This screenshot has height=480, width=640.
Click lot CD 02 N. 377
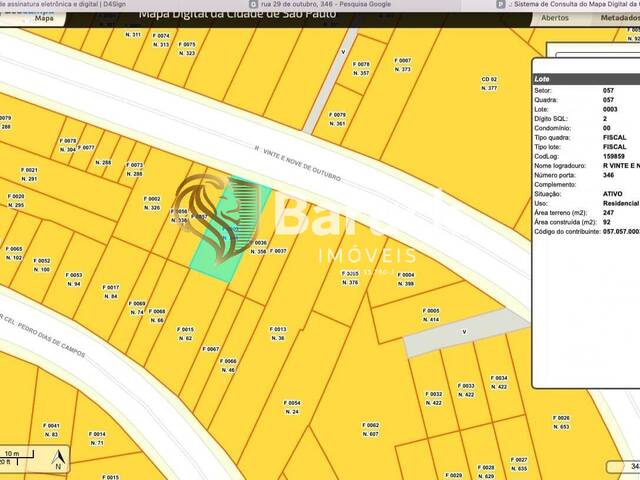489,83
